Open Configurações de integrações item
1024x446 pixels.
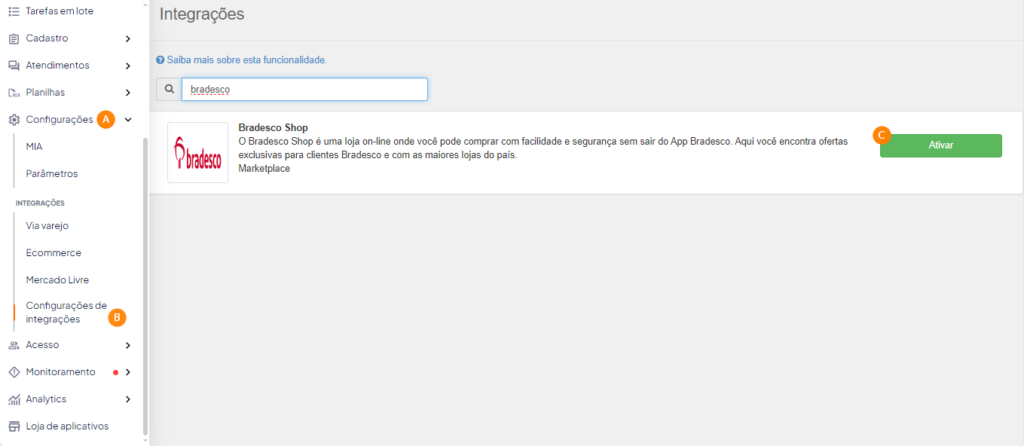pyautogui.click(x=66, y=313)
